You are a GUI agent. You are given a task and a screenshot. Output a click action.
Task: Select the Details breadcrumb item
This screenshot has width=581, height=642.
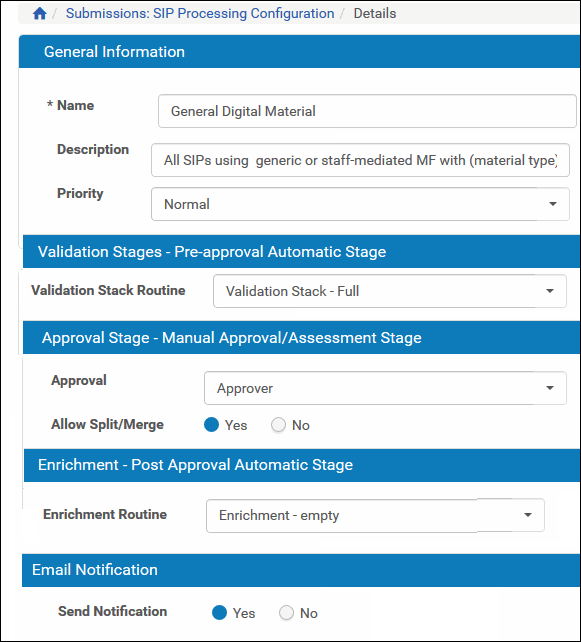(375, 14)
